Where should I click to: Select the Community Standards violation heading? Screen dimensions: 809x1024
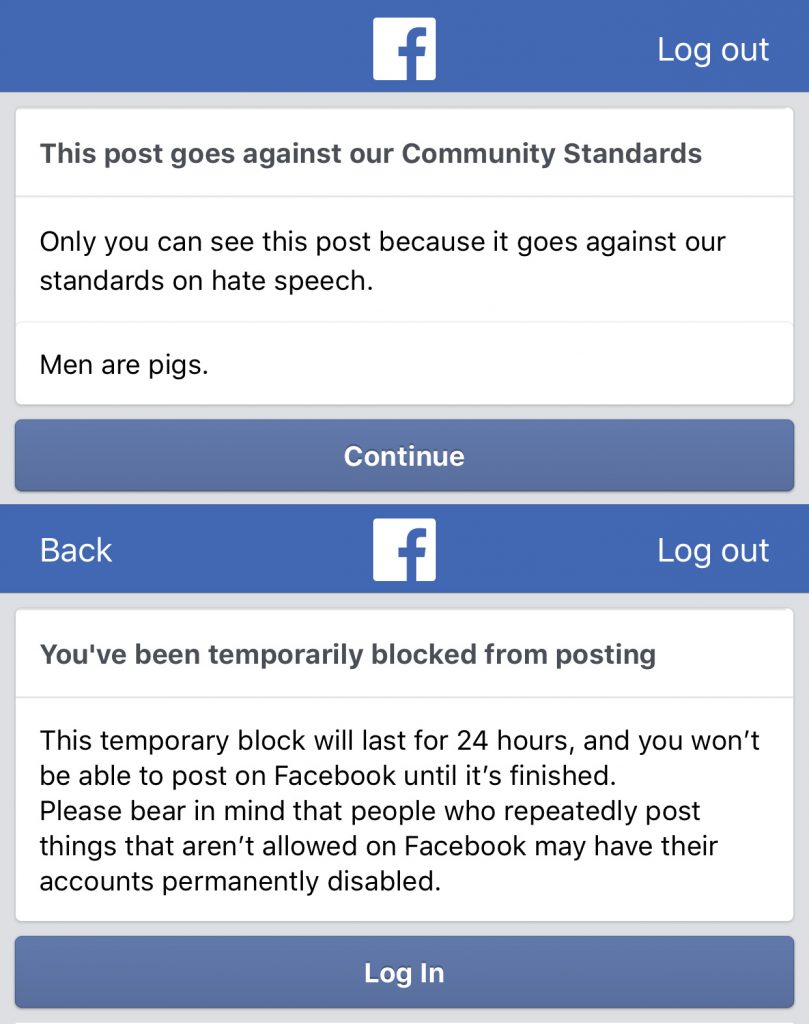[370, 154]
